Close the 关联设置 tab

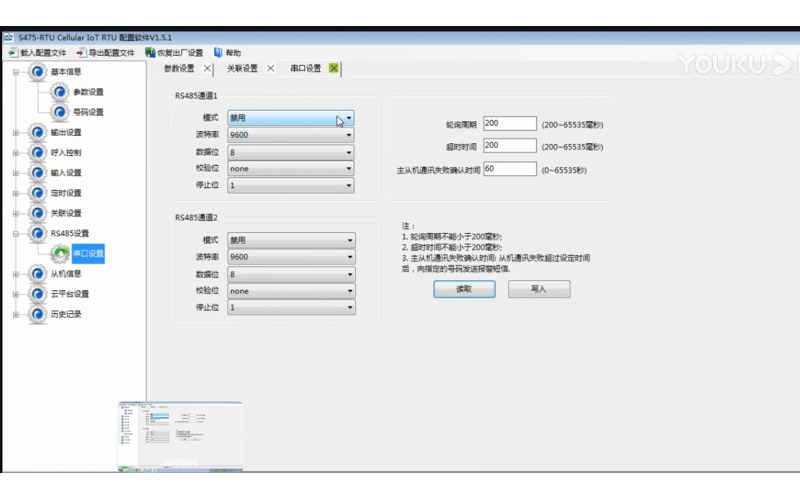pos(270,68)
